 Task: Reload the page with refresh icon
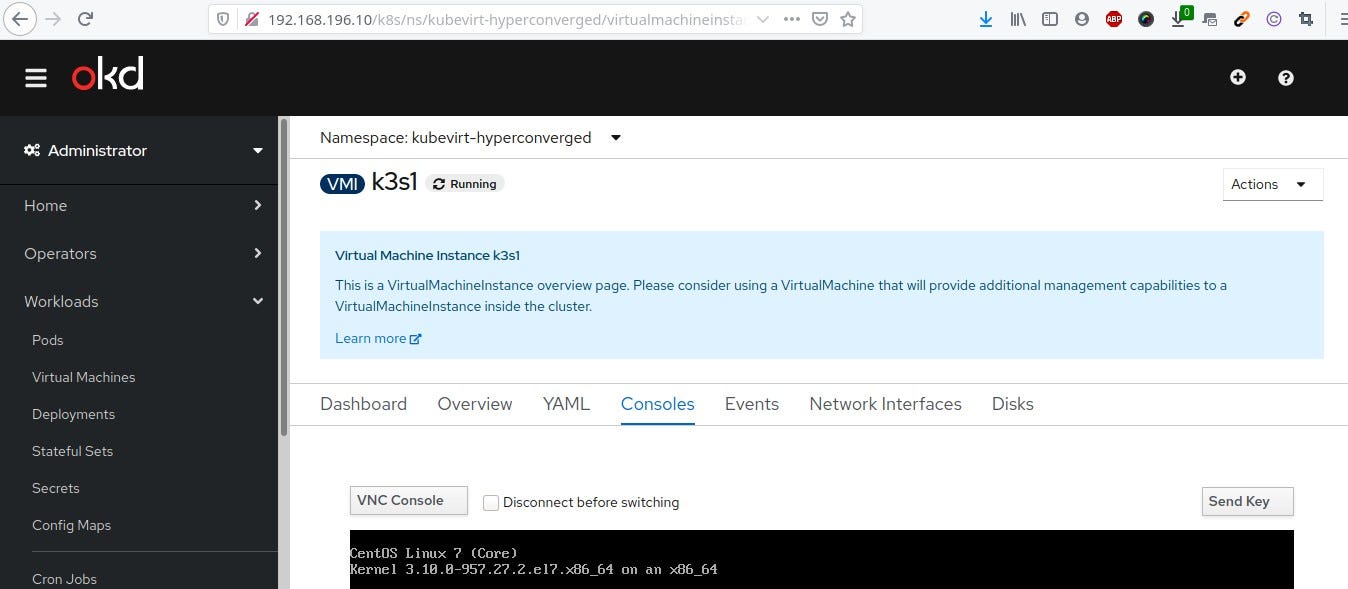(86, 19)
